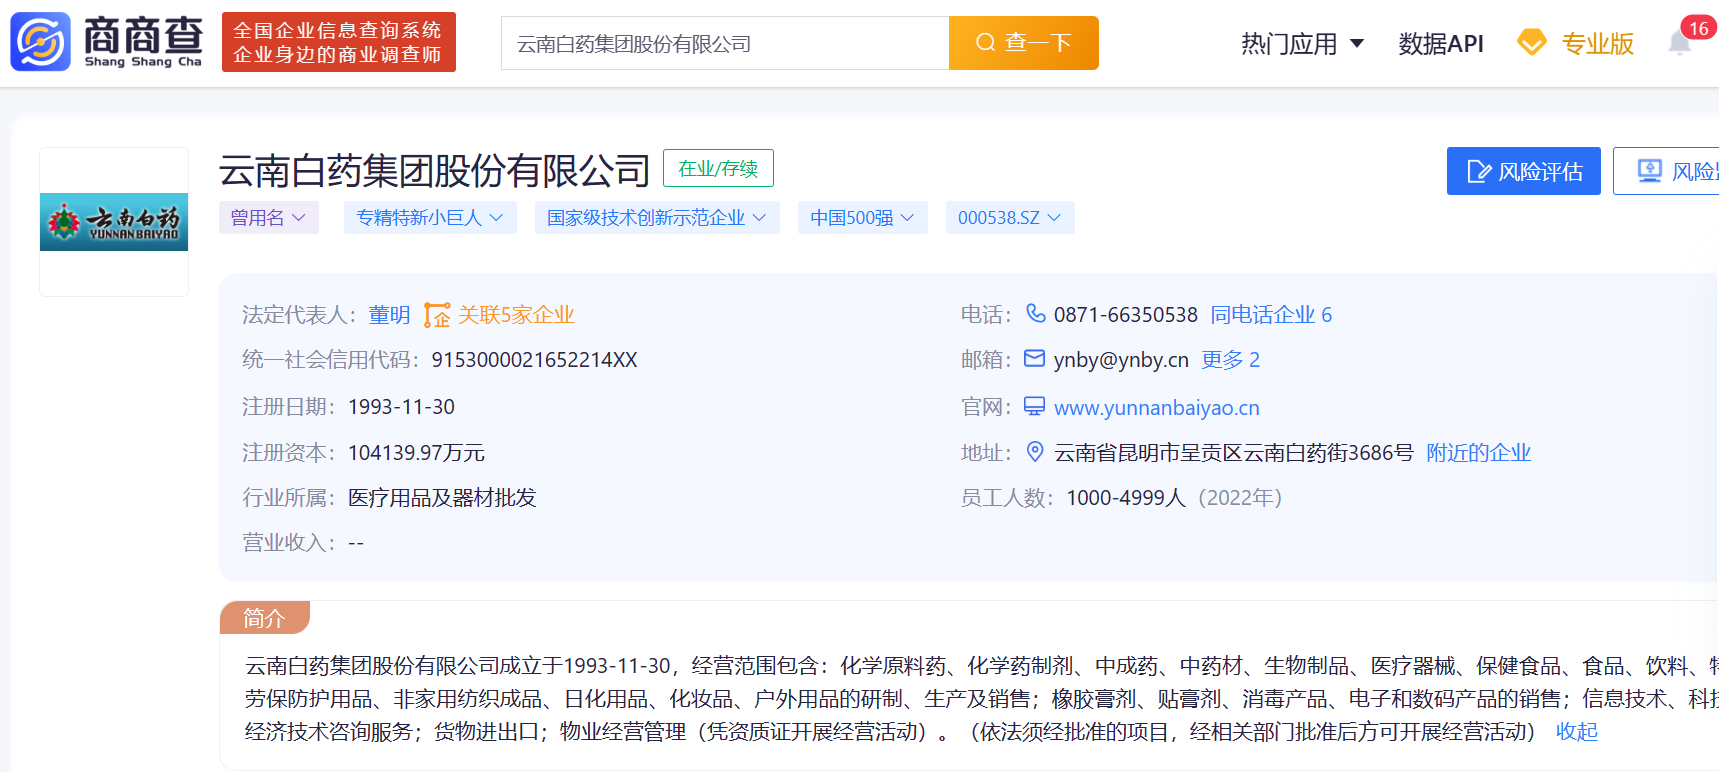The image size is (1719, 772).
Task: Select the 简介 tab label
Action: [x=265, y=618]
